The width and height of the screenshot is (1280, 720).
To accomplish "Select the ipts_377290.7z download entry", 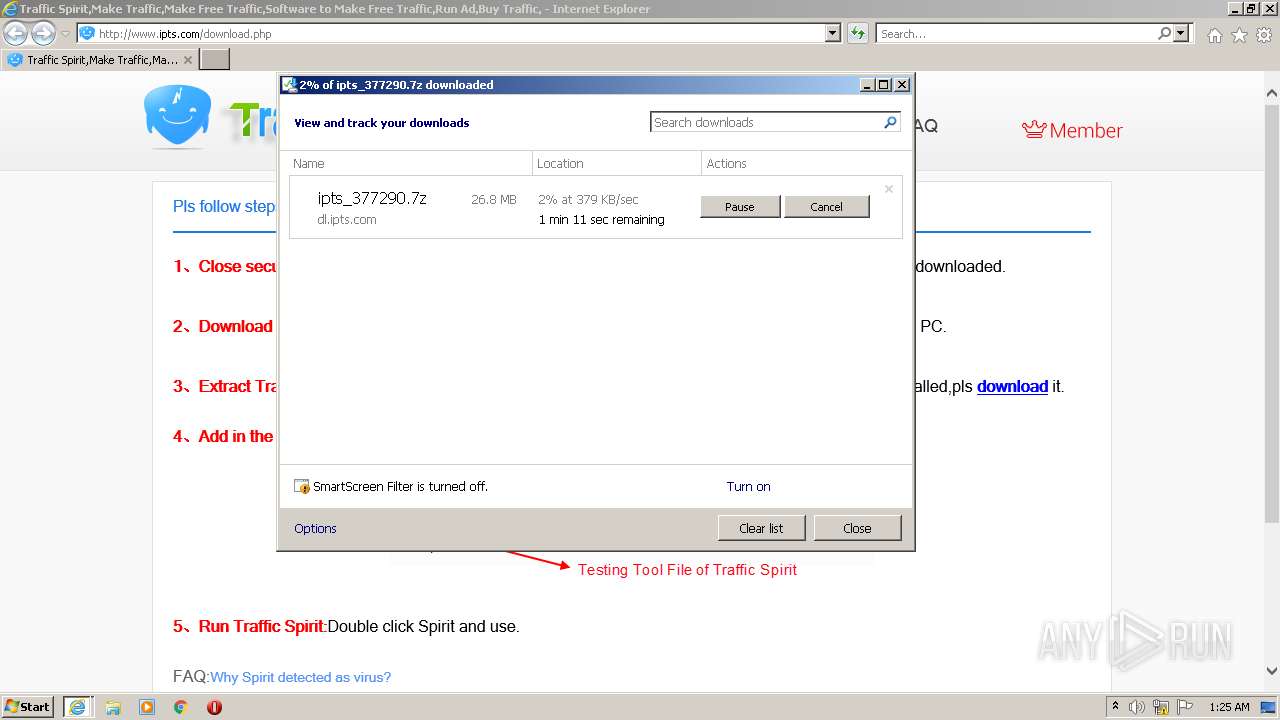I will tap(595, 207).
